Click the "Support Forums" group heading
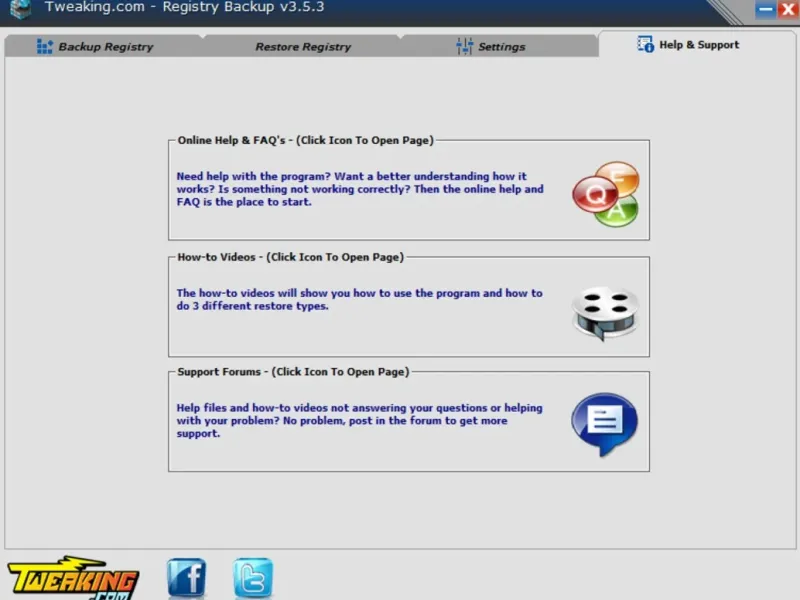This screenshot has height=600, width=800. click(x=293, y=372)
